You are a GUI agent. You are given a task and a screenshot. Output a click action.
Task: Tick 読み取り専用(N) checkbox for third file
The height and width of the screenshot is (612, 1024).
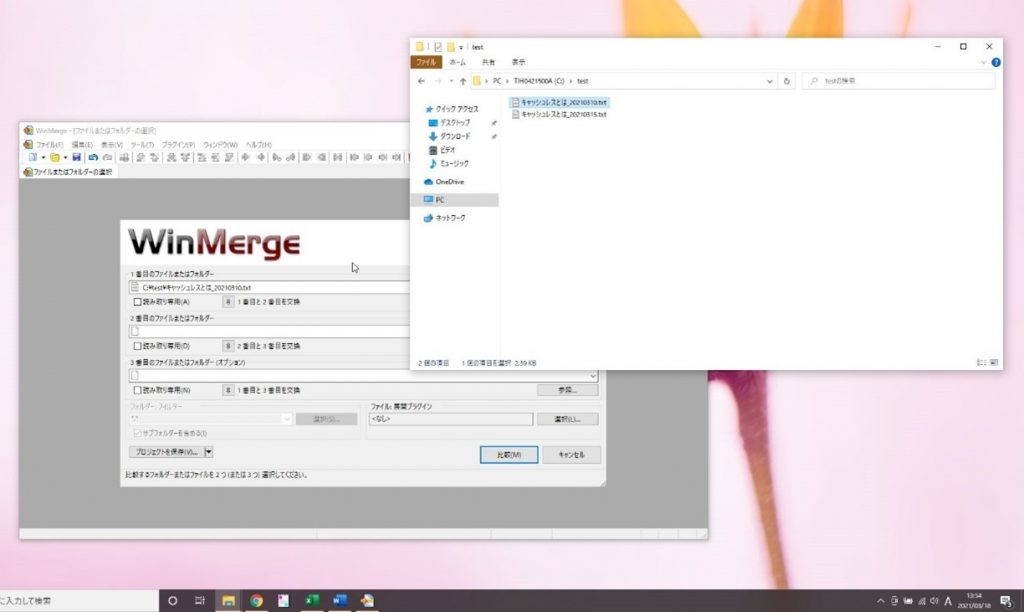click(x=137, y=390)
